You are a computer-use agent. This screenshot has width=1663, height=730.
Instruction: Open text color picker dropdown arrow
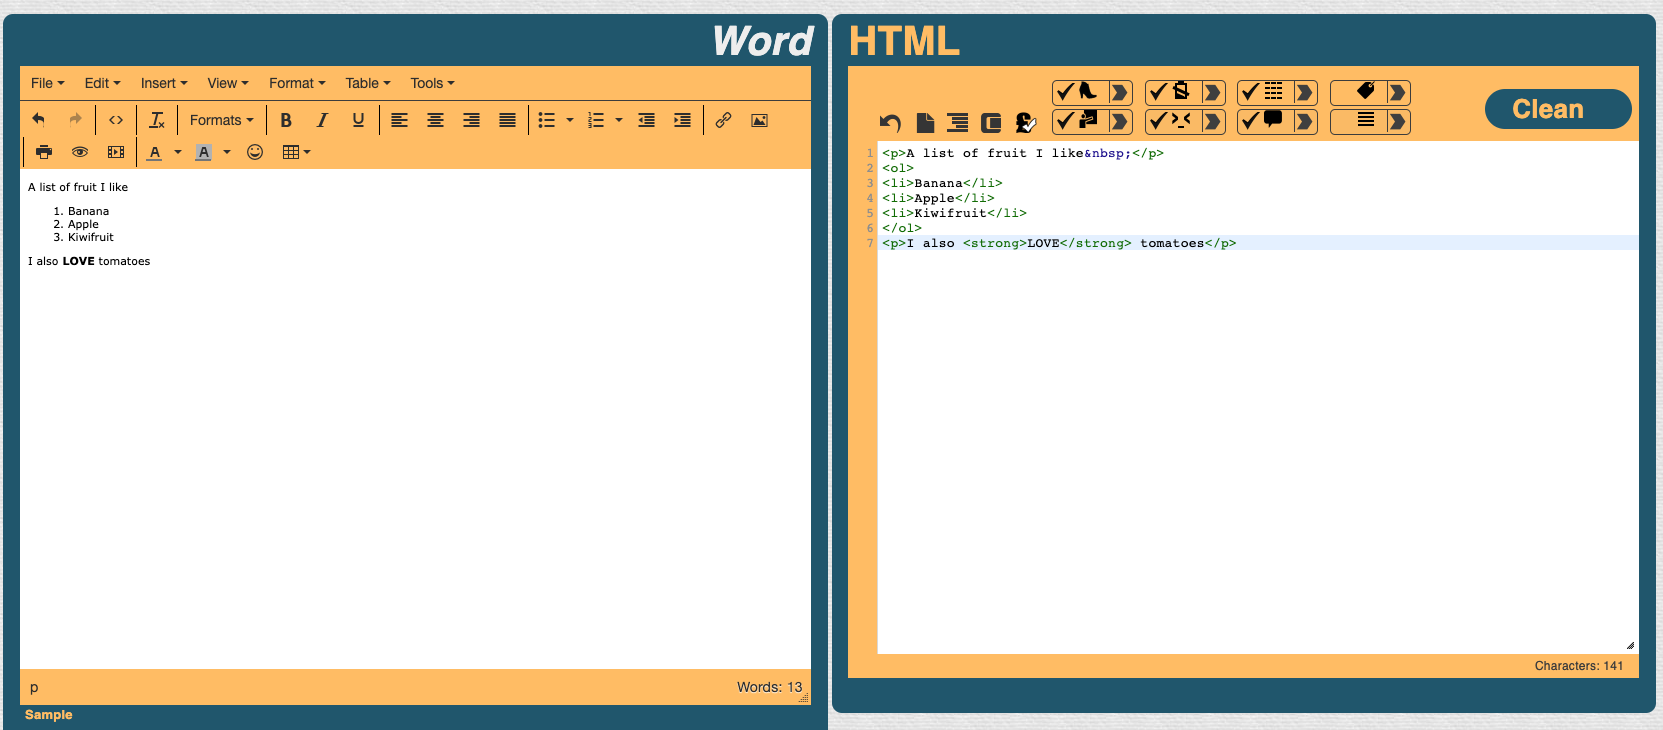tap(178, 152)
